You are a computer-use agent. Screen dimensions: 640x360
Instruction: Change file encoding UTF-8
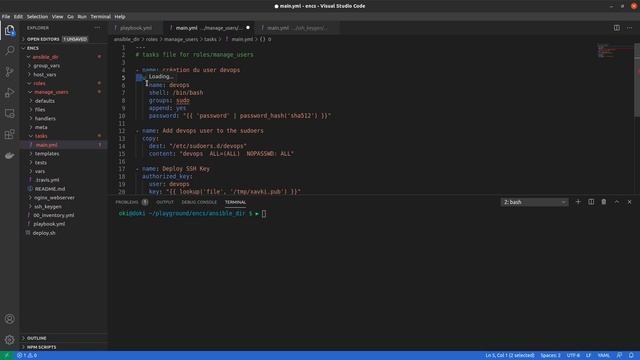click(573, 356)
